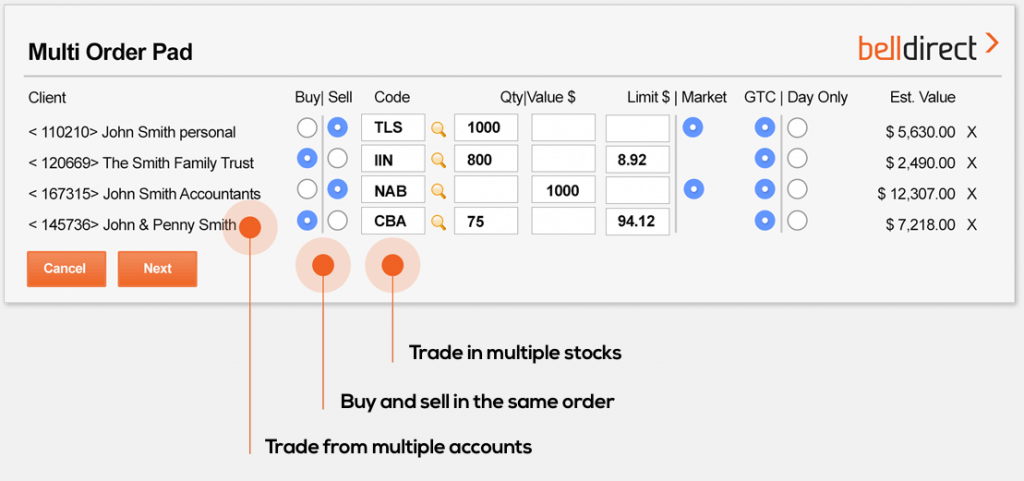Click the search magnifier next to NAB code

(438, 190)
